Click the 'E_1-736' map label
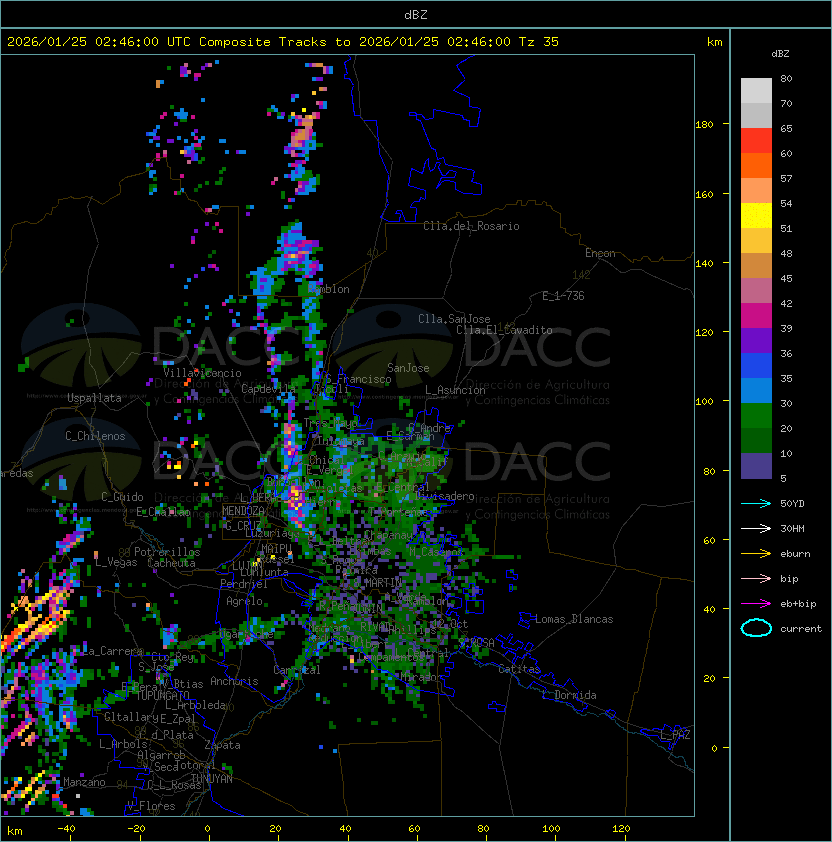This screenshot has width=832, height=842. point(563,296)
